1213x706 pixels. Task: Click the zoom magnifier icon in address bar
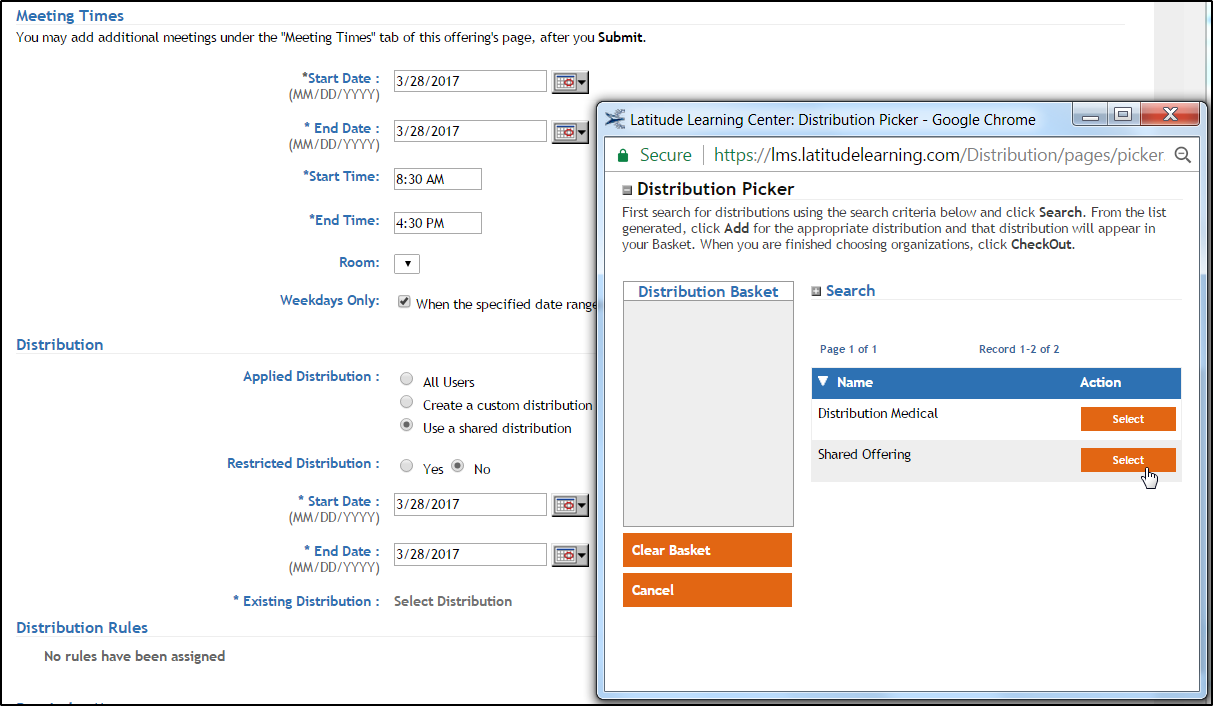pyautogui.click(x=1182, y=155)
